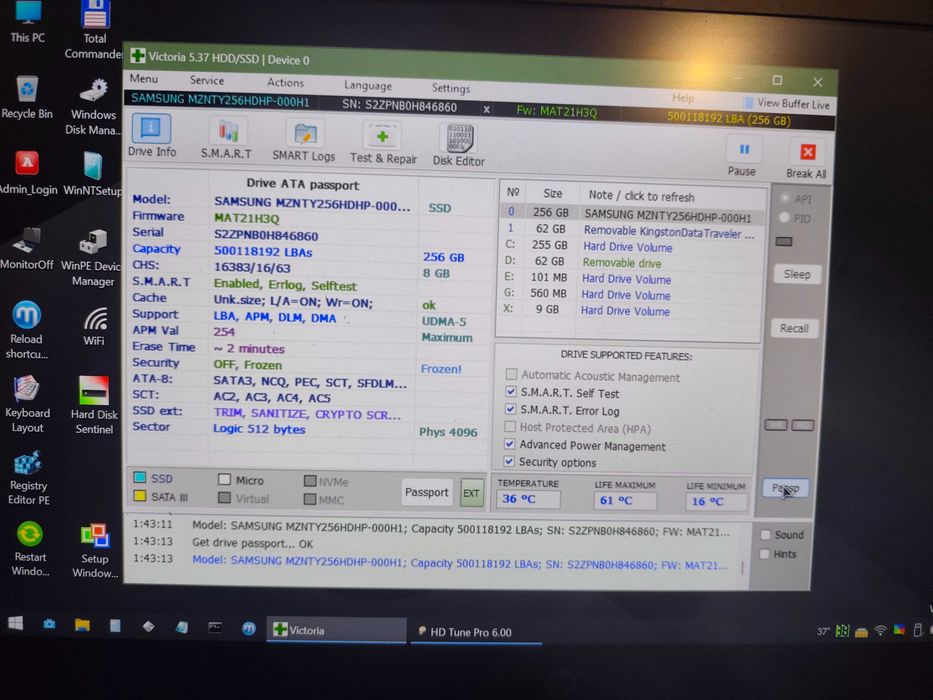933x700 pixels.
Task: Select Removable KingstonDataTraveler row
Action: coord(630,230)
